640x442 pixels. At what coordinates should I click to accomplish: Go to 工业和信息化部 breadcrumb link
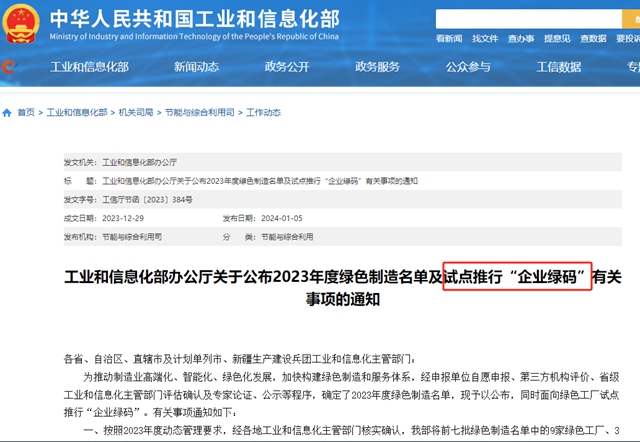click(x=77, y=113)
